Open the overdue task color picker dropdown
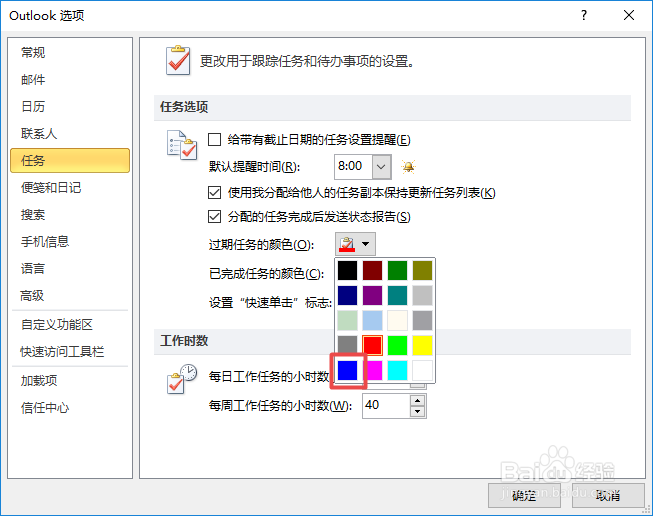This screenshot has width=653, height=516. pos(355,244)
